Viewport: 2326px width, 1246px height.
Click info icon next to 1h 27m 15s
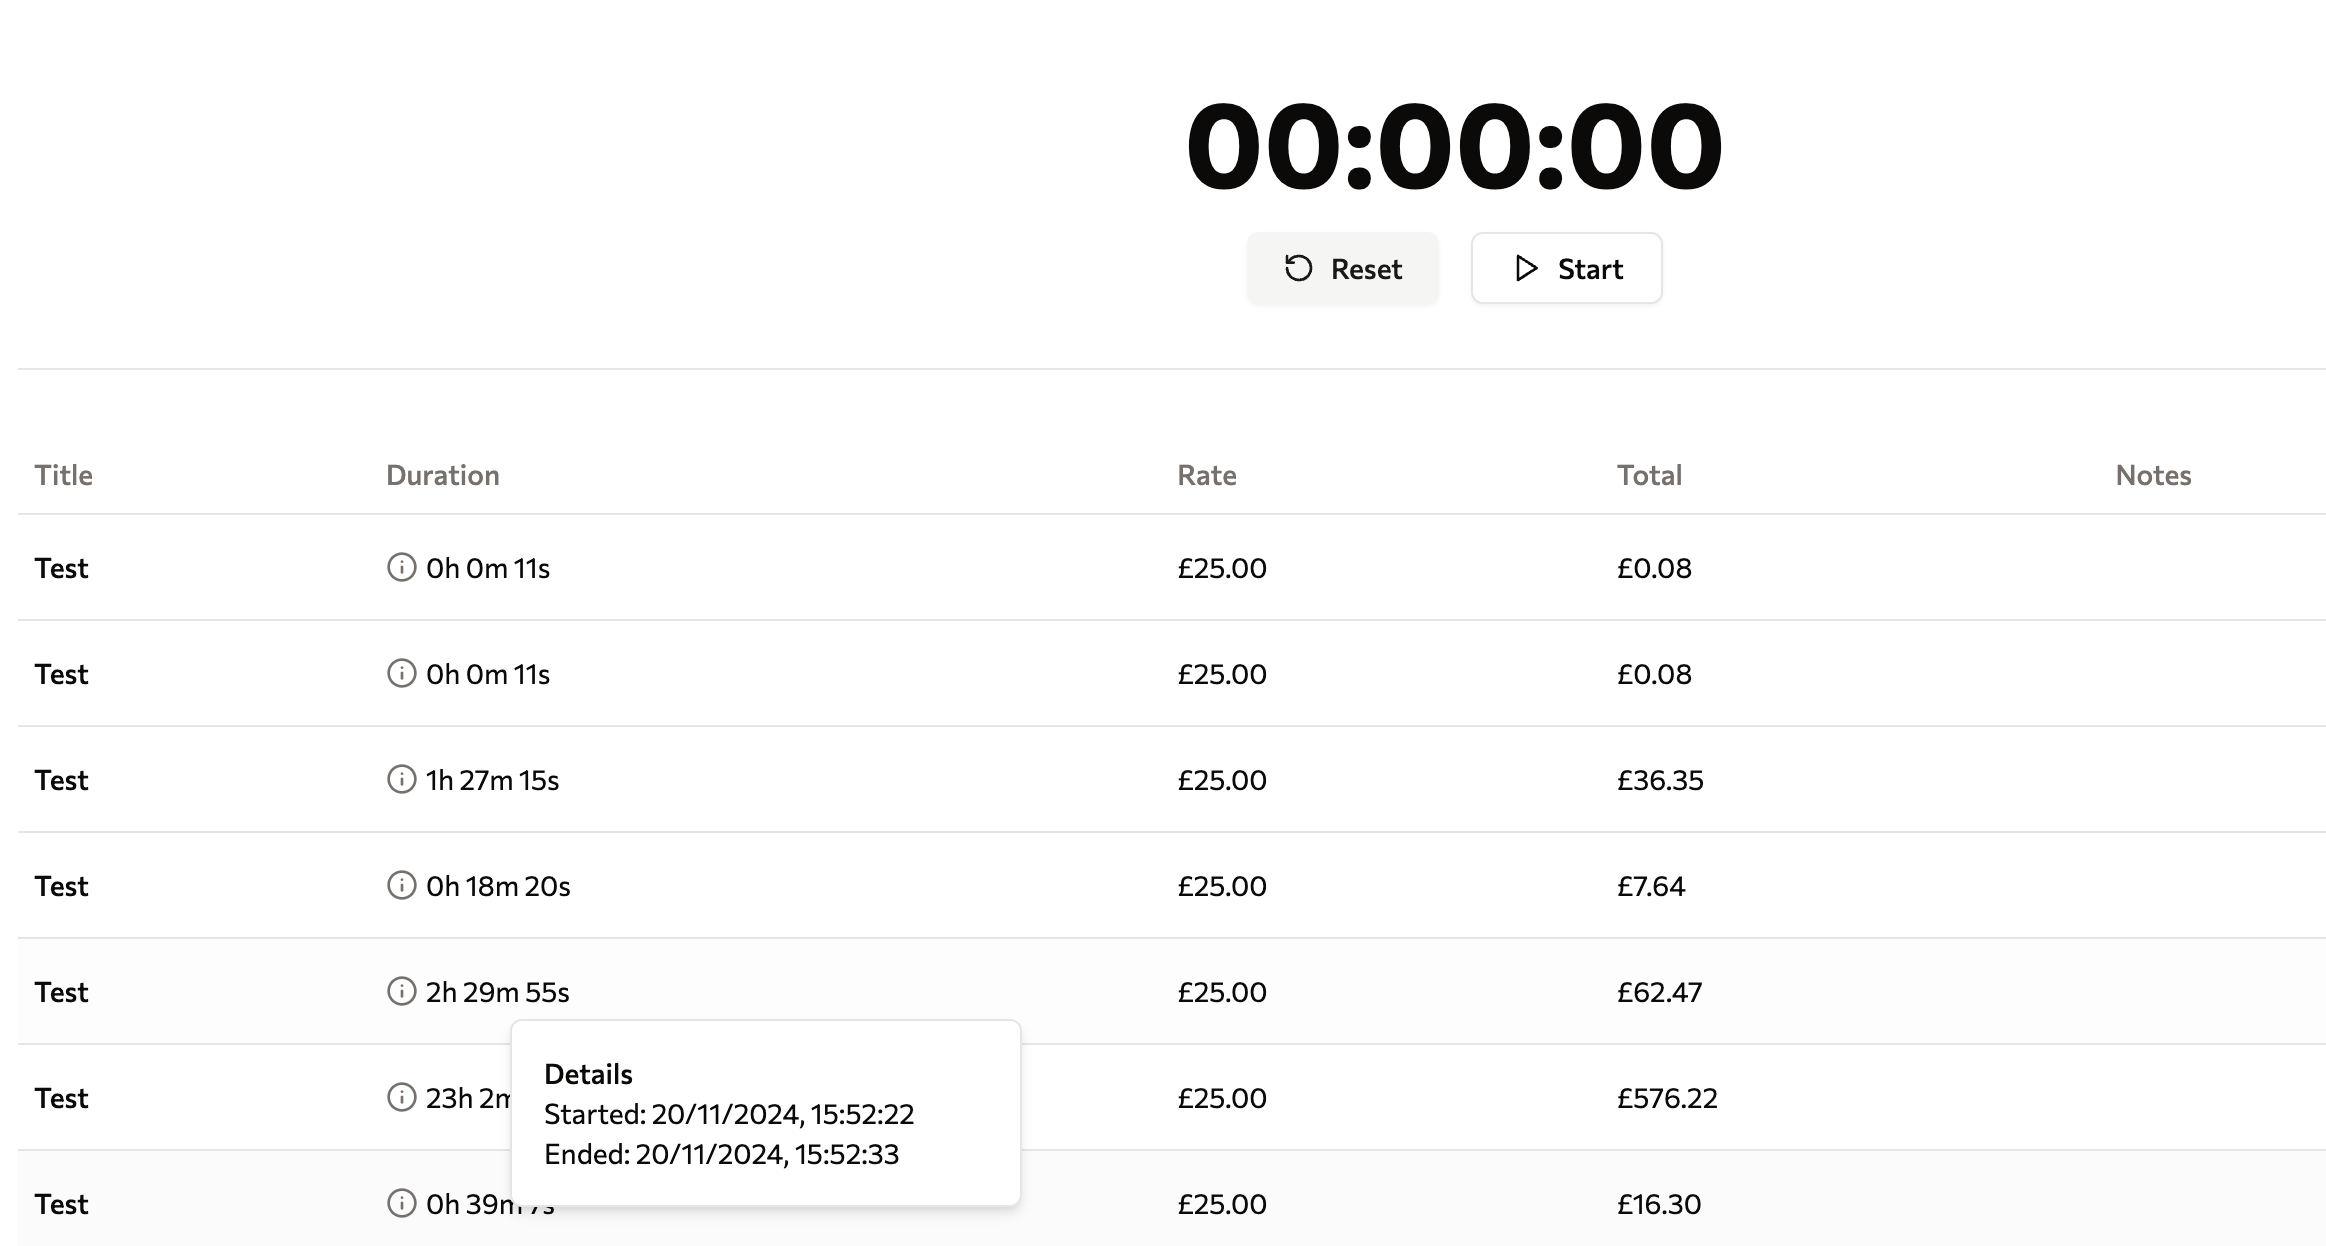(x=401, y=780)
